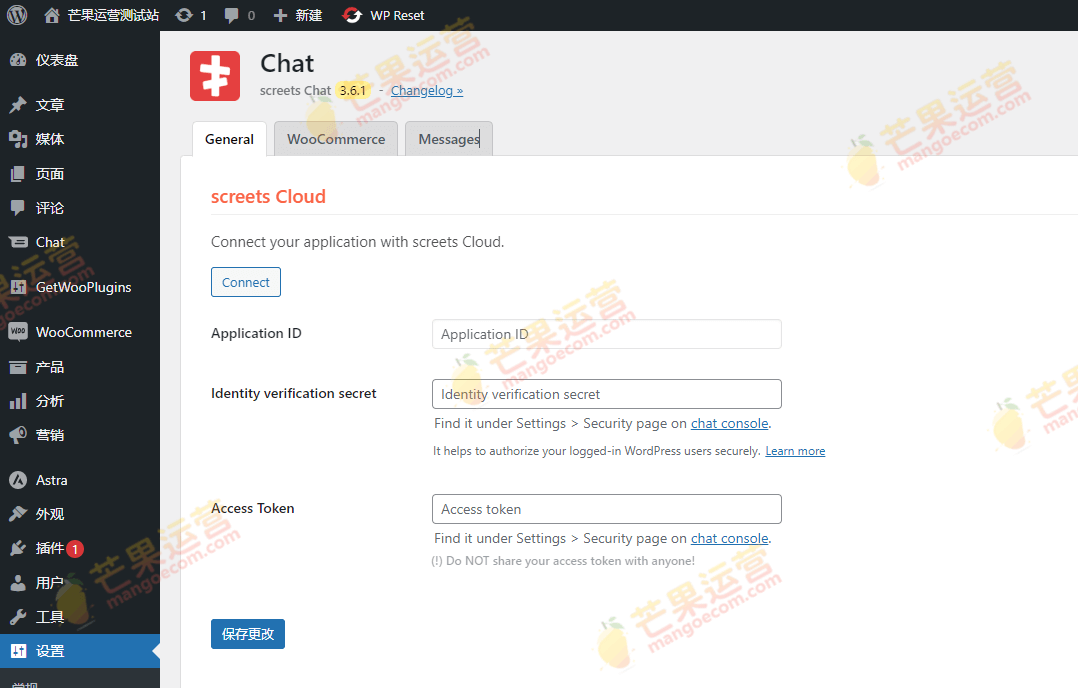Open the Changelog link

coord(426,90)
